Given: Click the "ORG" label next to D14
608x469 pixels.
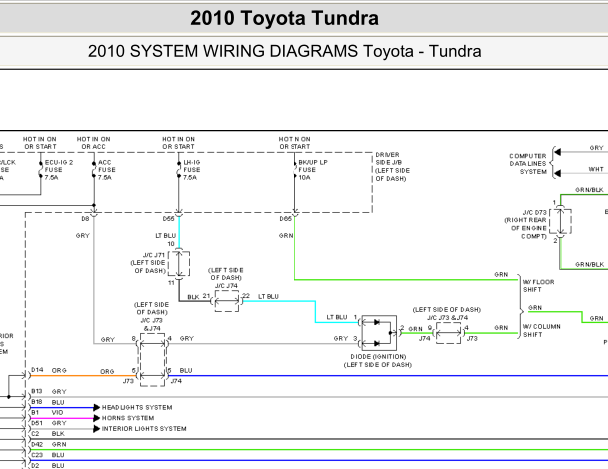Looking at the screenshot, I should click(59, 371).
